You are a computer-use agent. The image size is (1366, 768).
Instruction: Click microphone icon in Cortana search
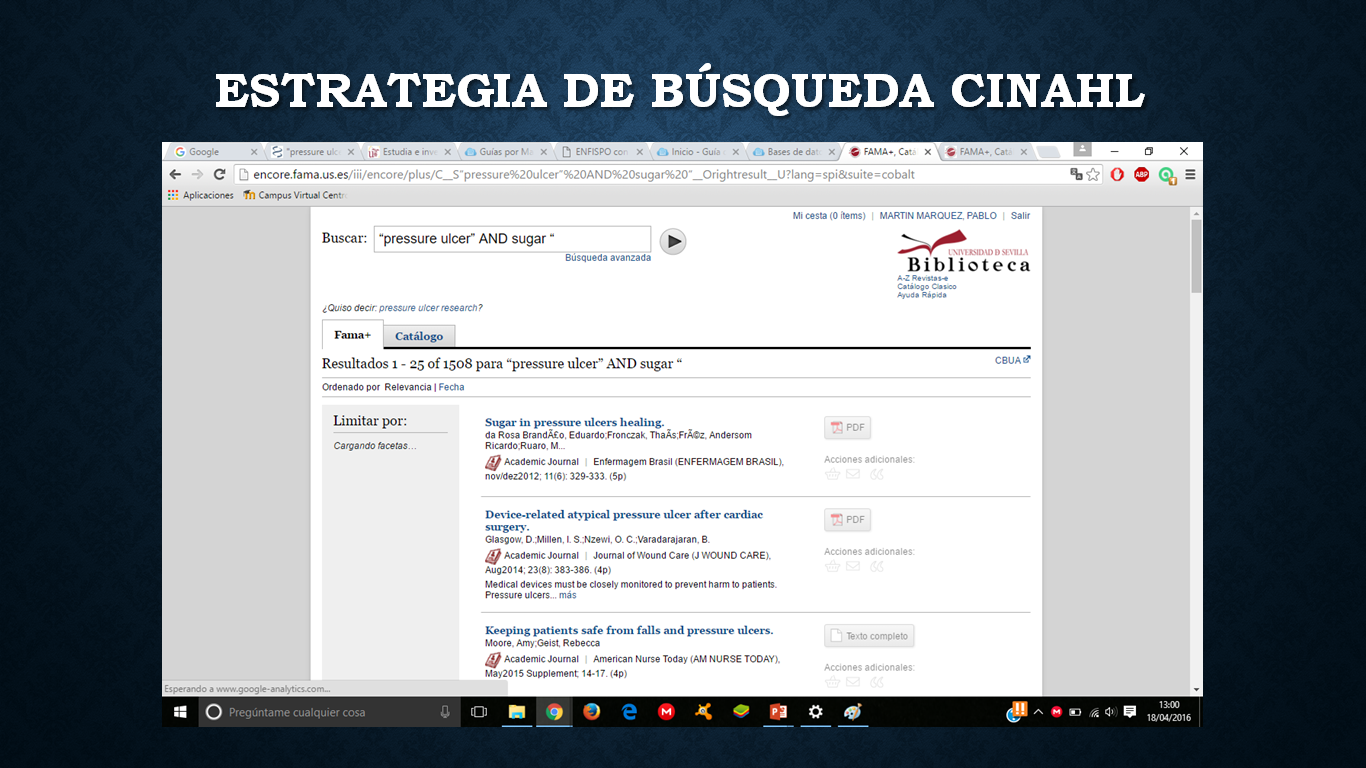(x=445, y=712)
